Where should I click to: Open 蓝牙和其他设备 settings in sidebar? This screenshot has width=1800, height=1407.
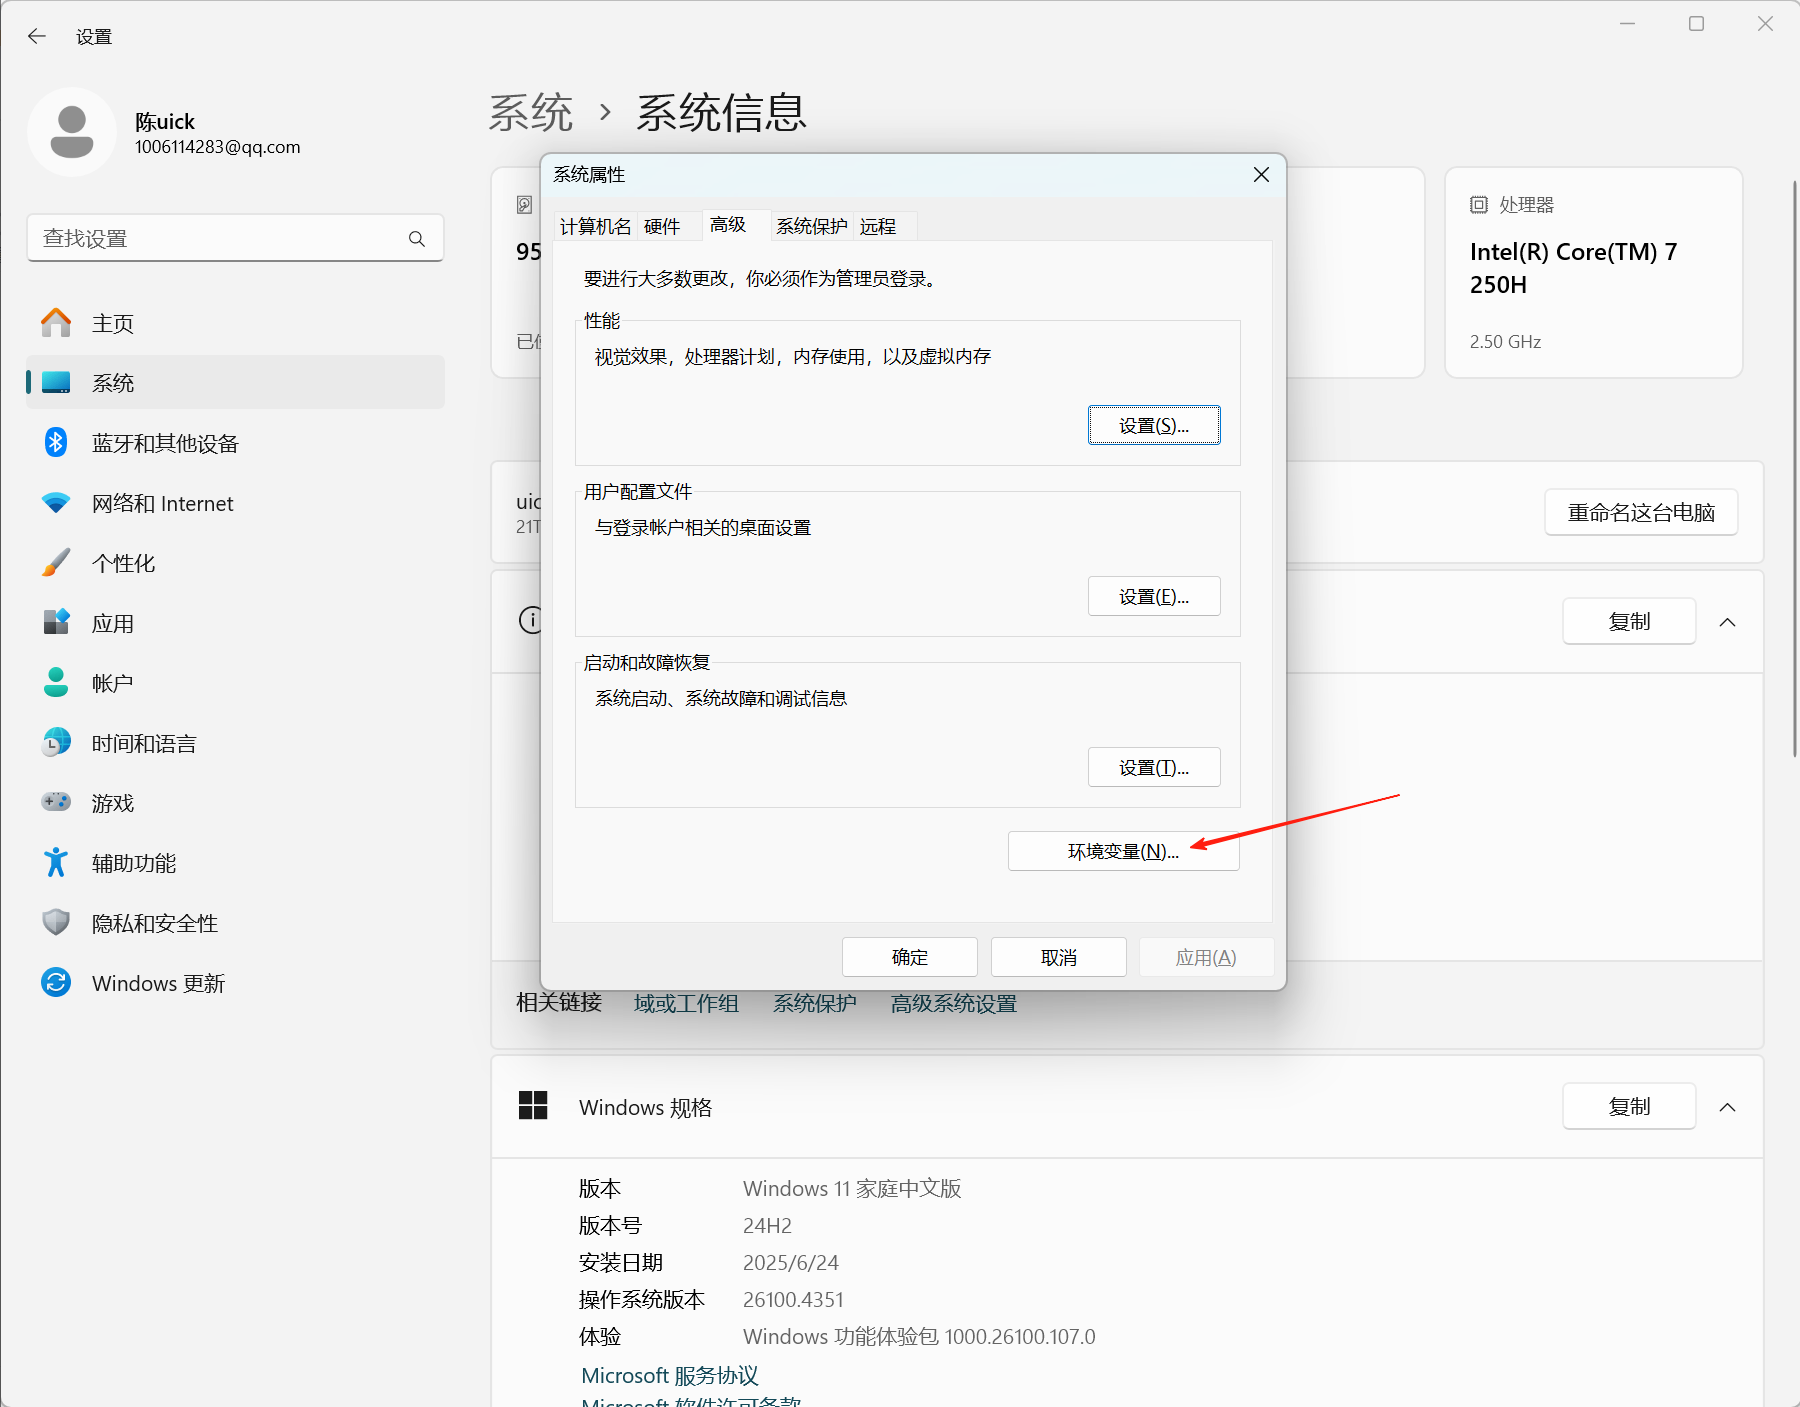(x=164, y=443)
